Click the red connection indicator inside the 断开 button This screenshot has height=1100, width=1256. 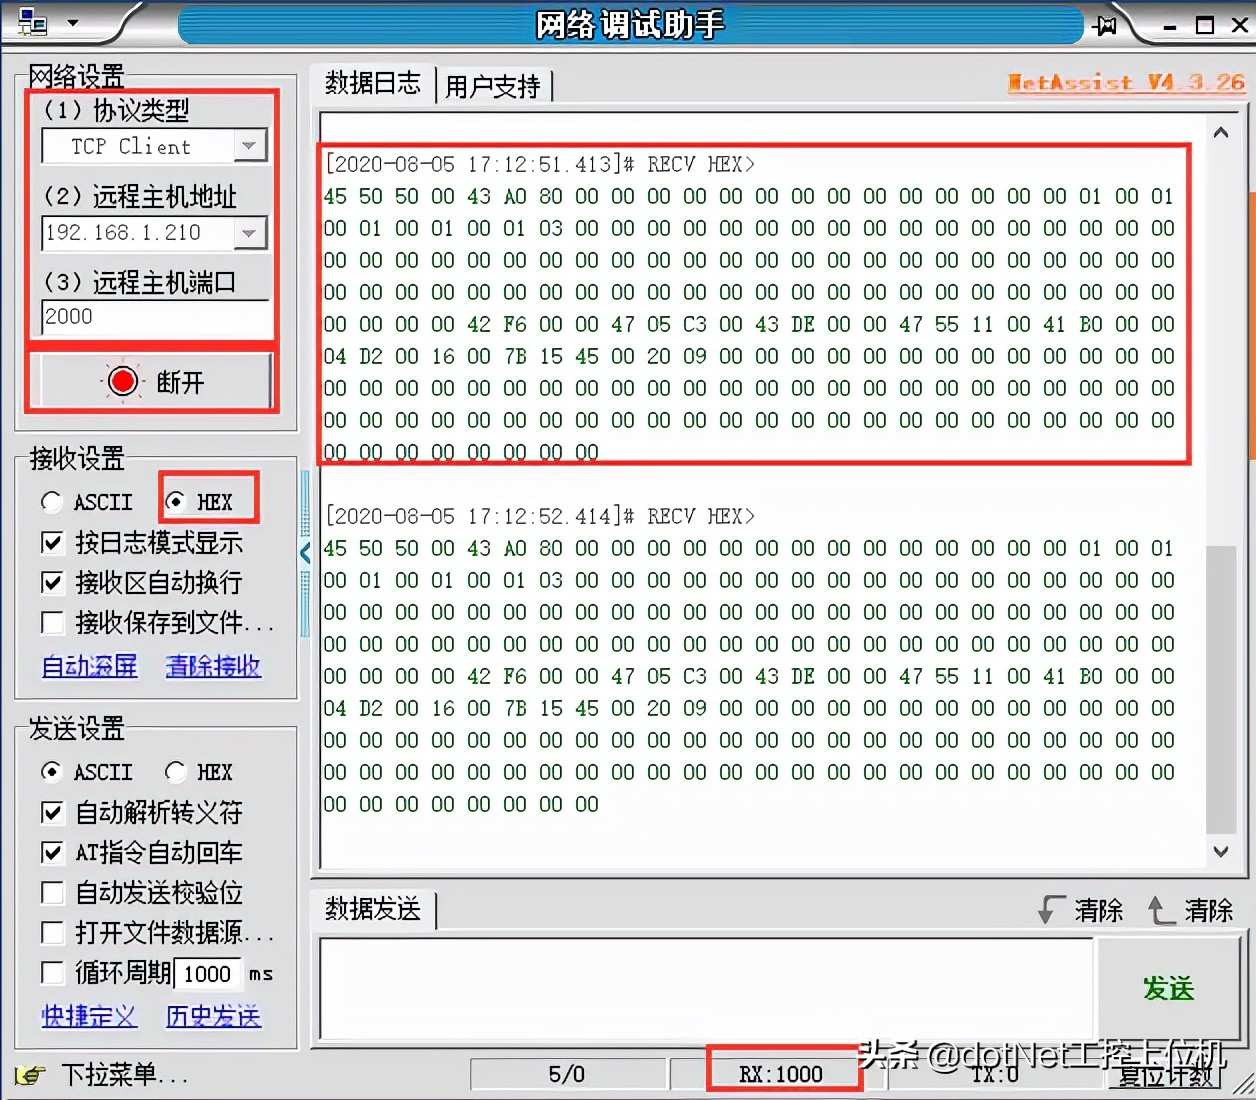point(122,381)
